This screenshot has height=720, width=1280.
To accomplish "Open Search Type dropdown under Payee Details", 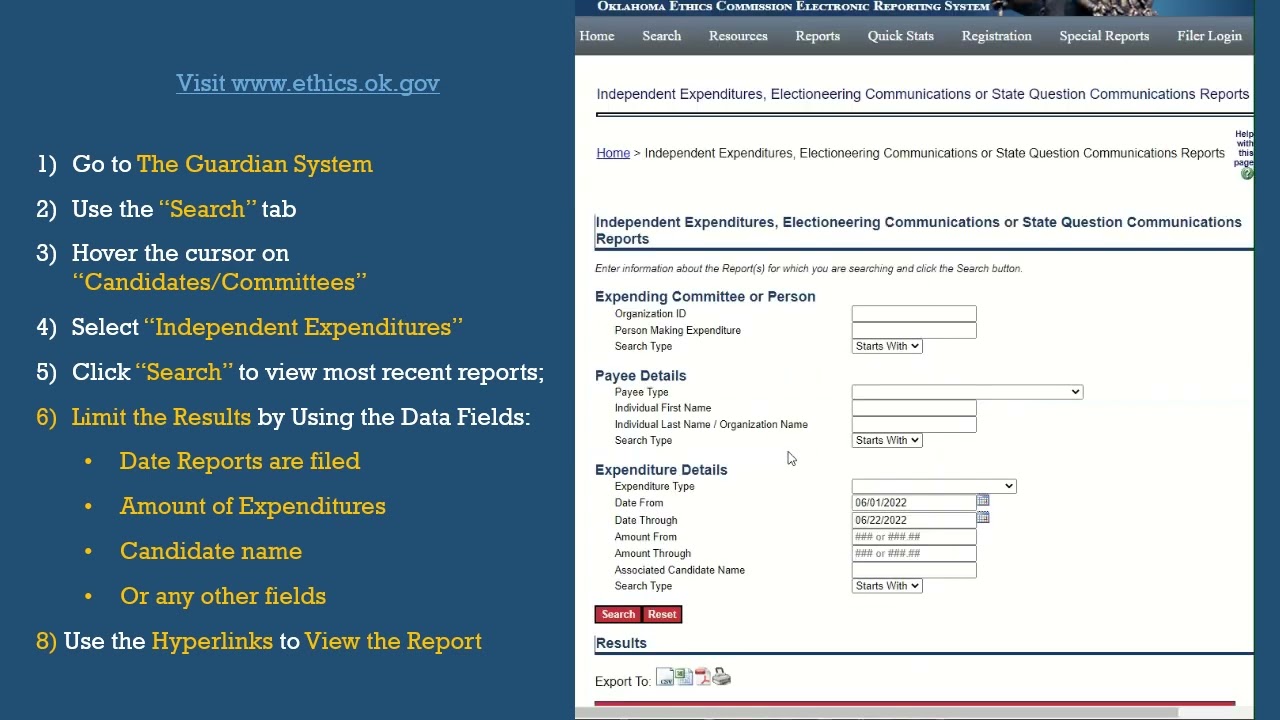I will coord(887,440).
